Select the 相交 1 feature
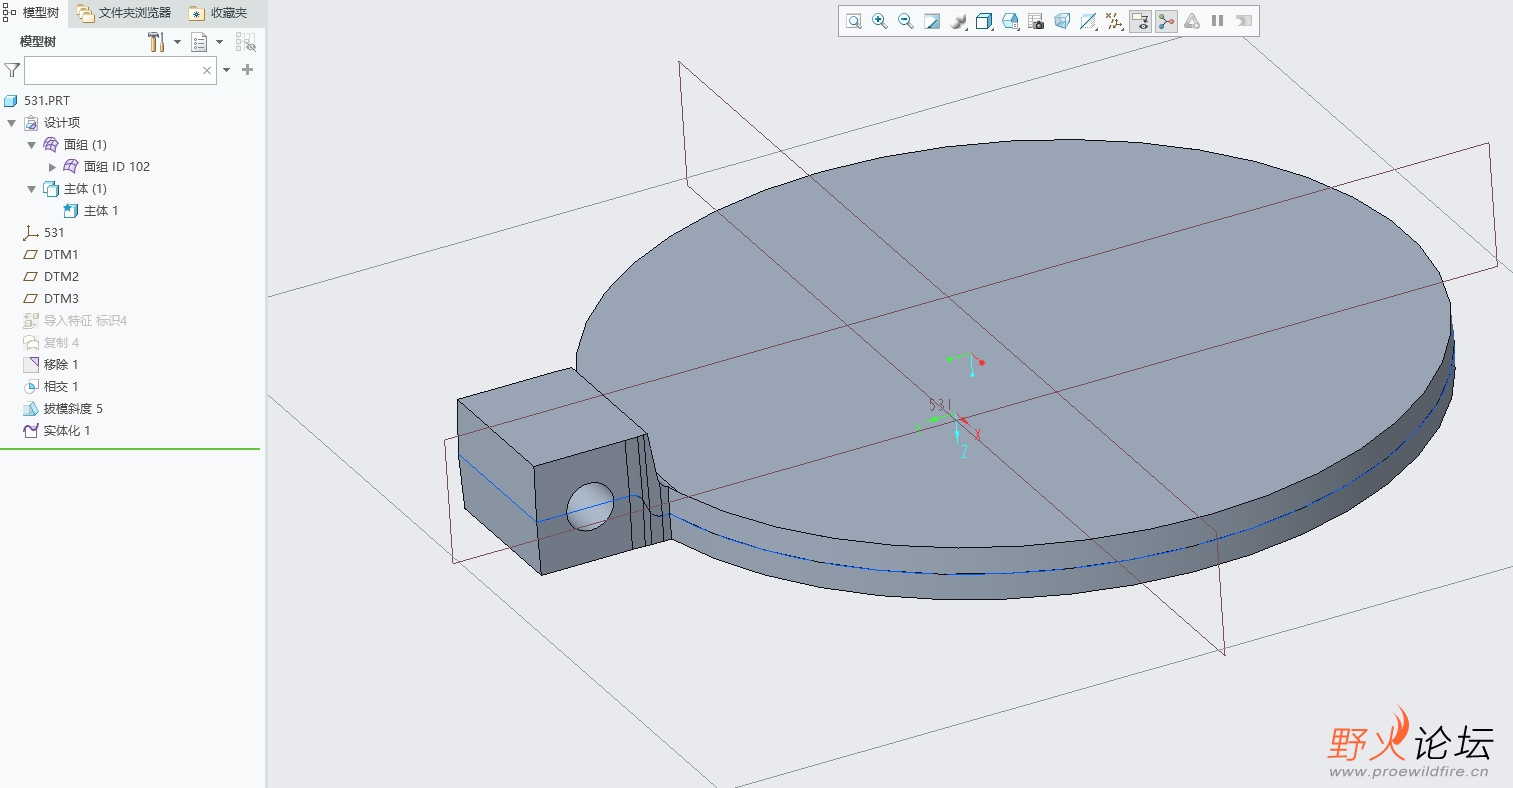Screen dimensions: 1513x788 50,387
